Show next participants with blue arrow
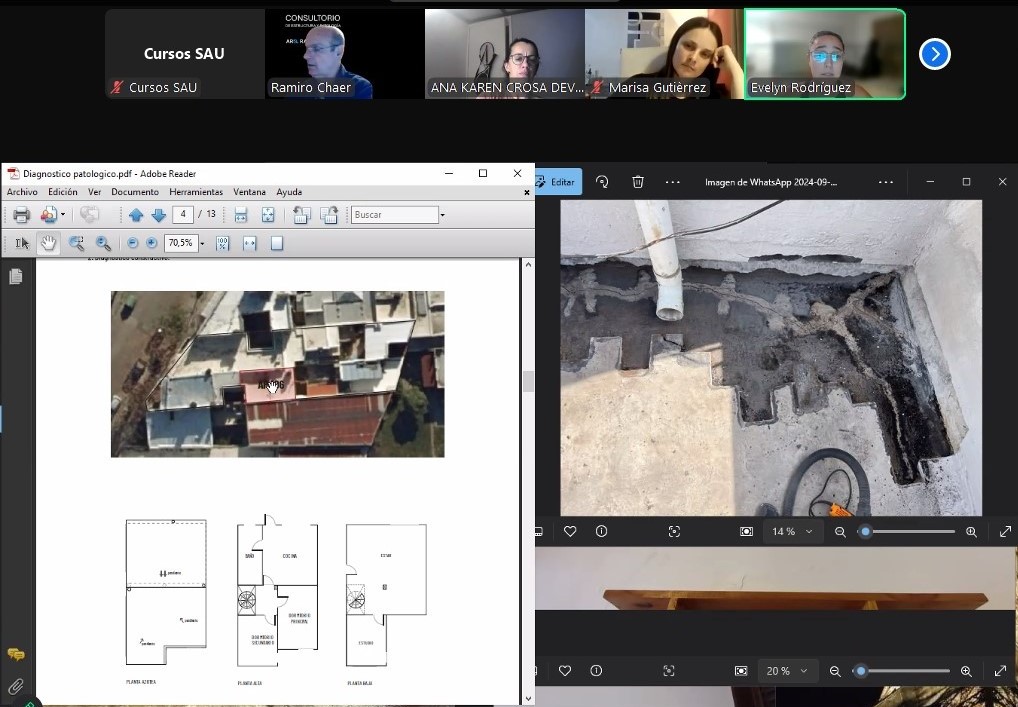The height and width of the screenshot is (707, 1018). 935,54
